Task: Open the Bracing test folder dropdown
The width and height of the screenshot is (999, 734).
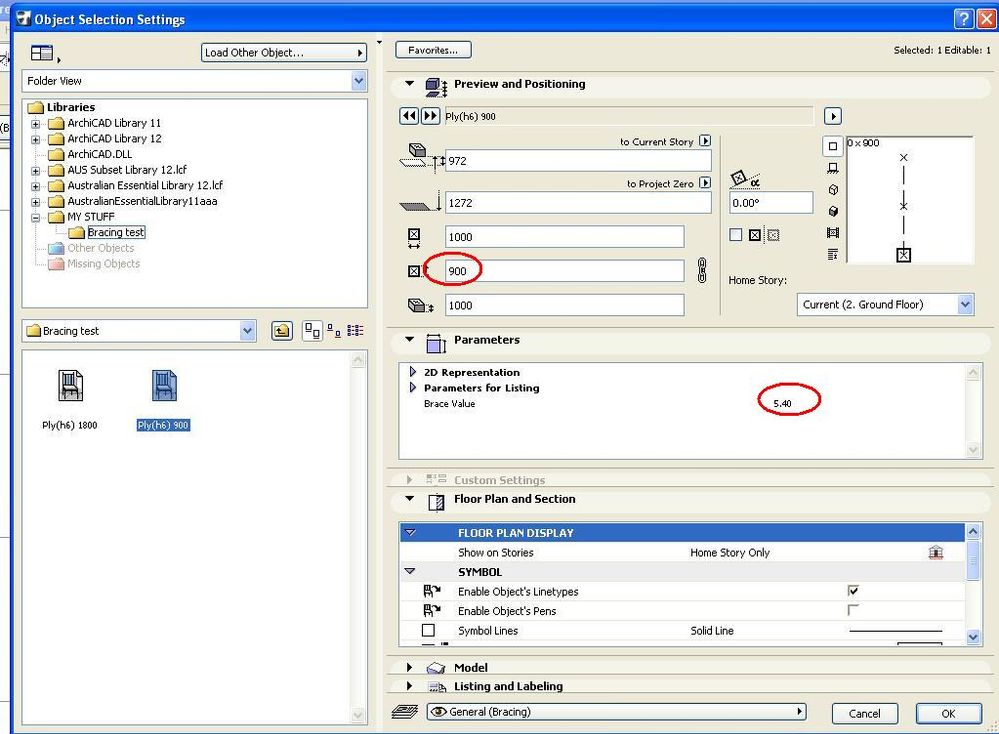Action: click(247, 331)
